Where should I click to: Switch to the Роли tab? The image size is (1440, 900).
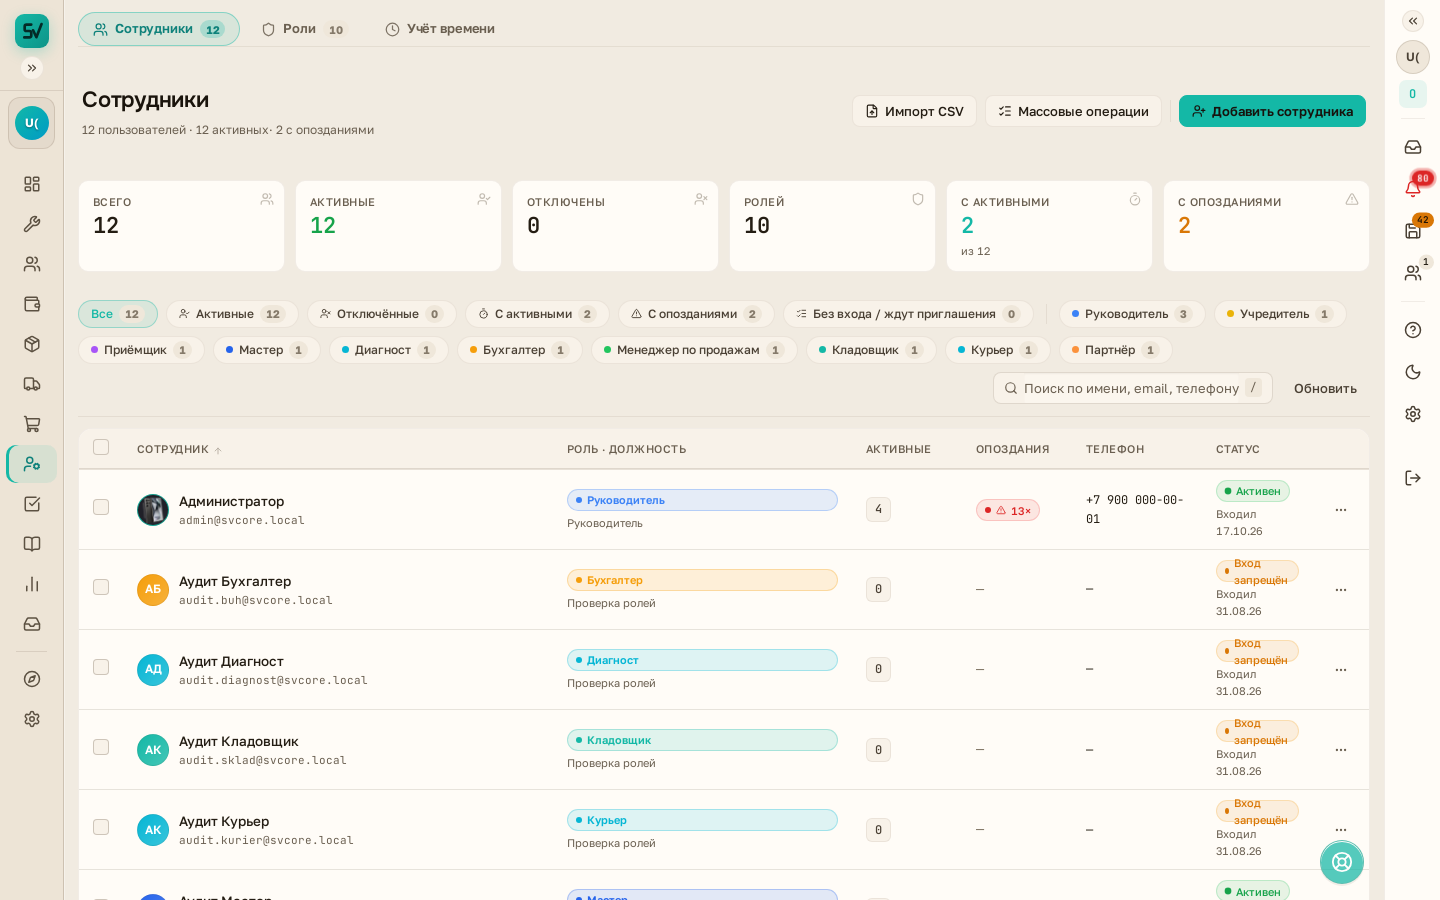304,29
